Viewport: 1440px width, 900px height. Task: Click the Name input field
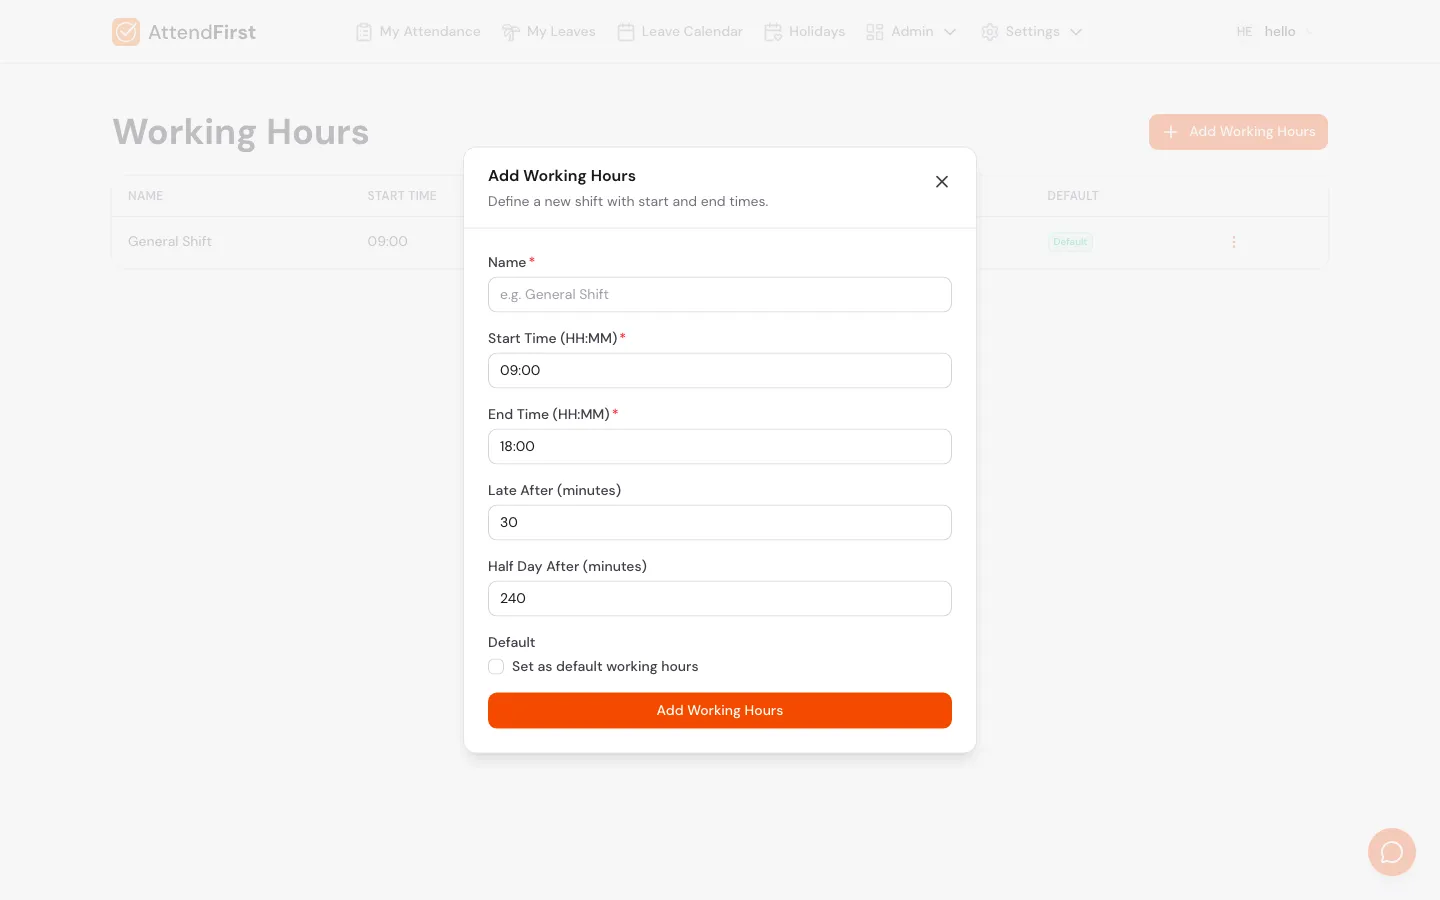click(719, 294)
